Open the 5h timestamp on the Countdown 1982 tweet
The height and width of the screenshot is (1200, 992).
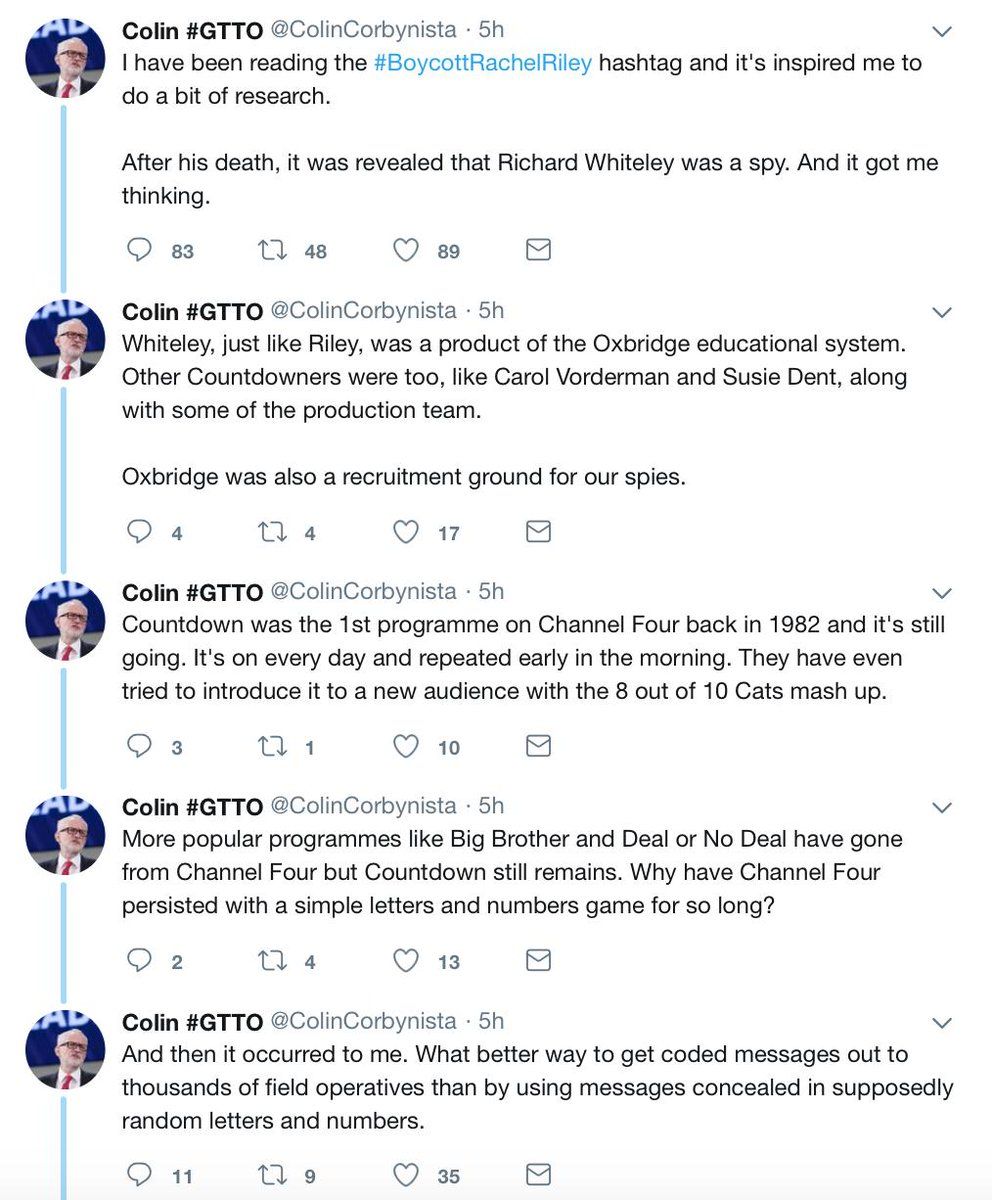point(491,592)
